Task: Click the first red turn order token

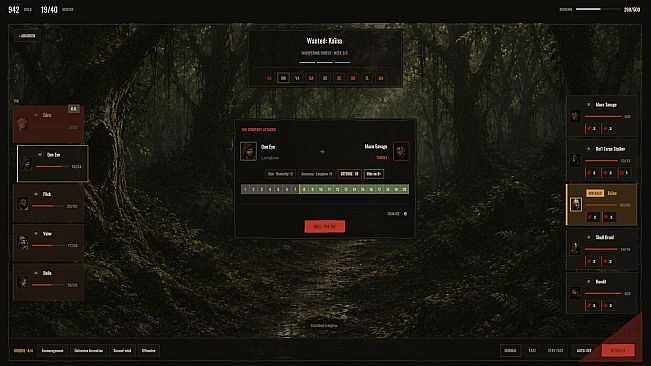Action: point(269,78)
